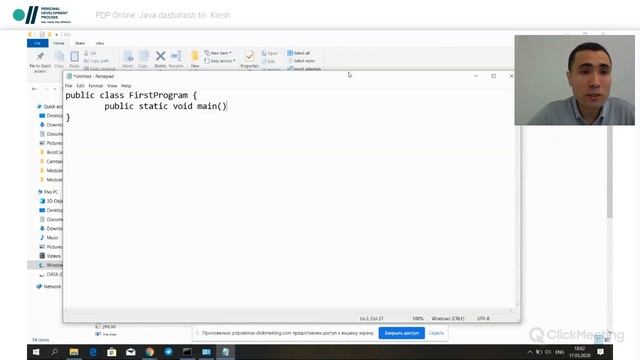
Task: Open Notepad's View menu
Action: [x=112, y=86]
